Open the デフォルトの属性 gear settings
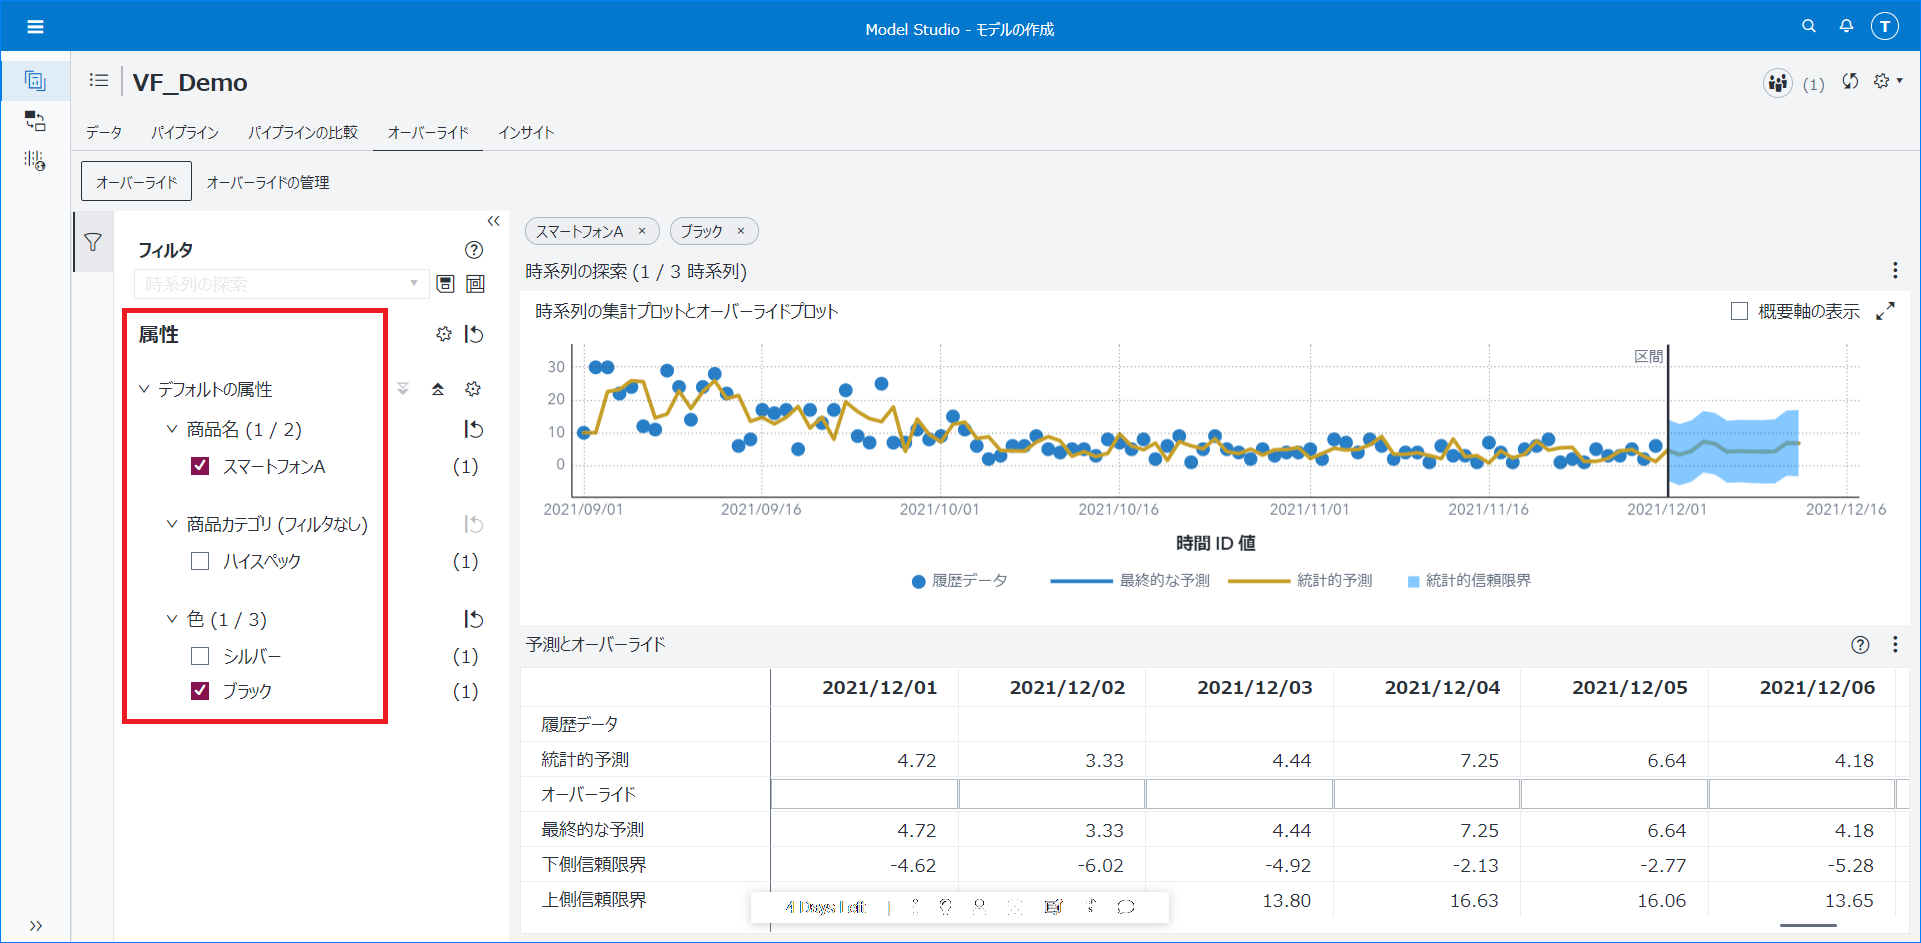Image resolution: width=1921 pixels, height=943 pixels. (473, 389)
